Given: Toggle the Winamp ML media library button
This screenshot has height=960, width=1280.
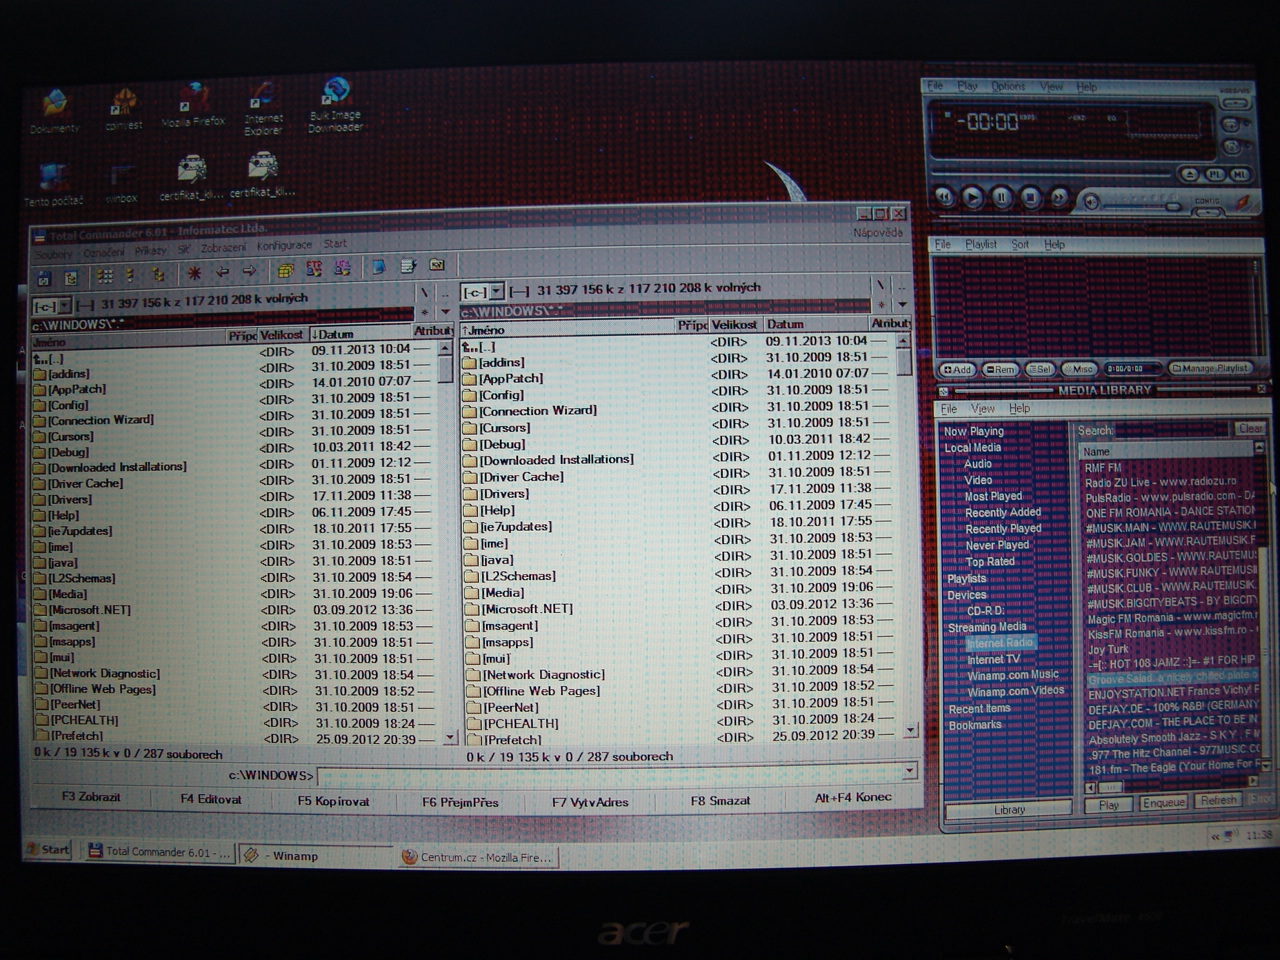Looking at the screenshot, I should click(x=1240, y=175).
